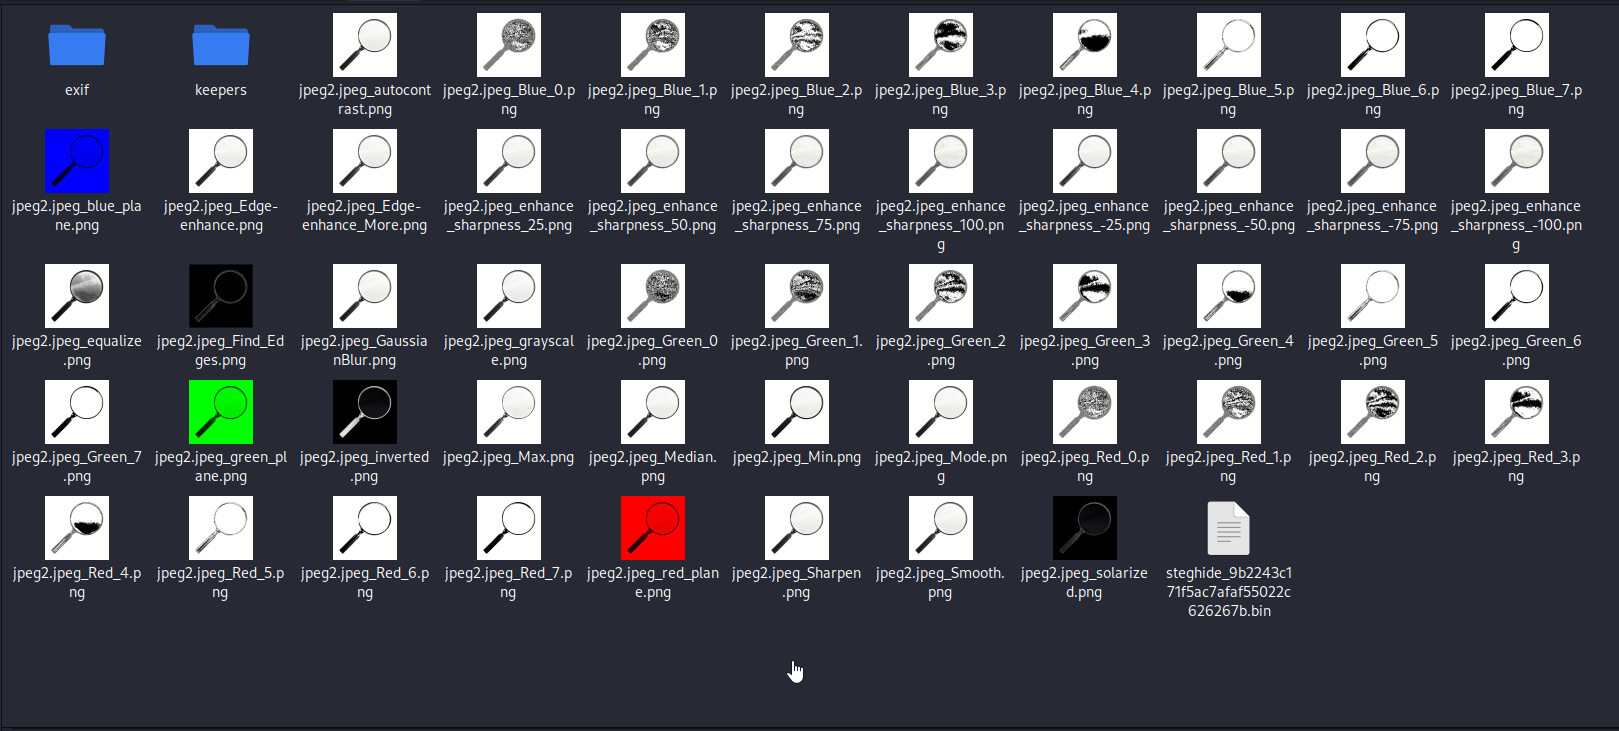Select jpeg2.jpeg_Red_6.png file
1619x731 pixels.
[365, 528]
